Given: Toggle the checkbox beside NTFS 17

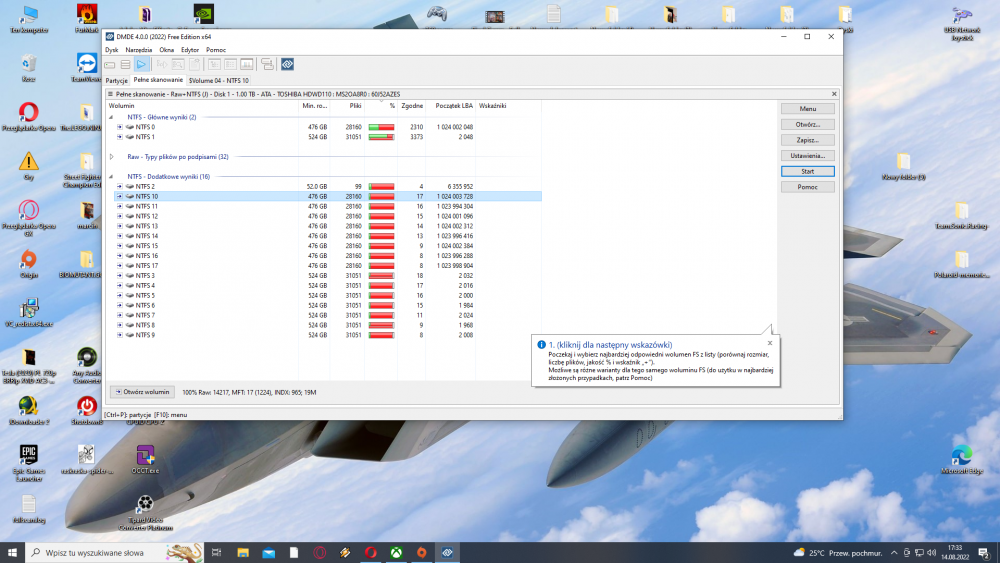Looking at the screenshot, I should click(119, 265).
